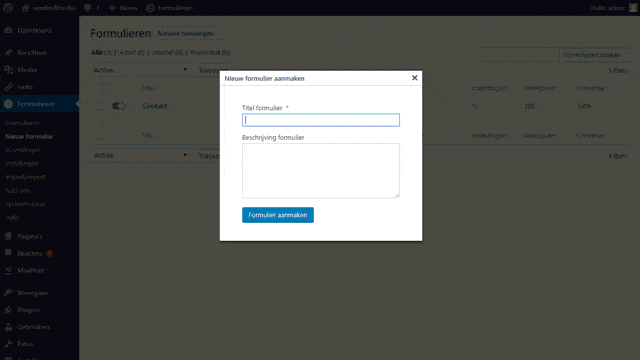Select Import/export submenu entry

pos(25,177)
